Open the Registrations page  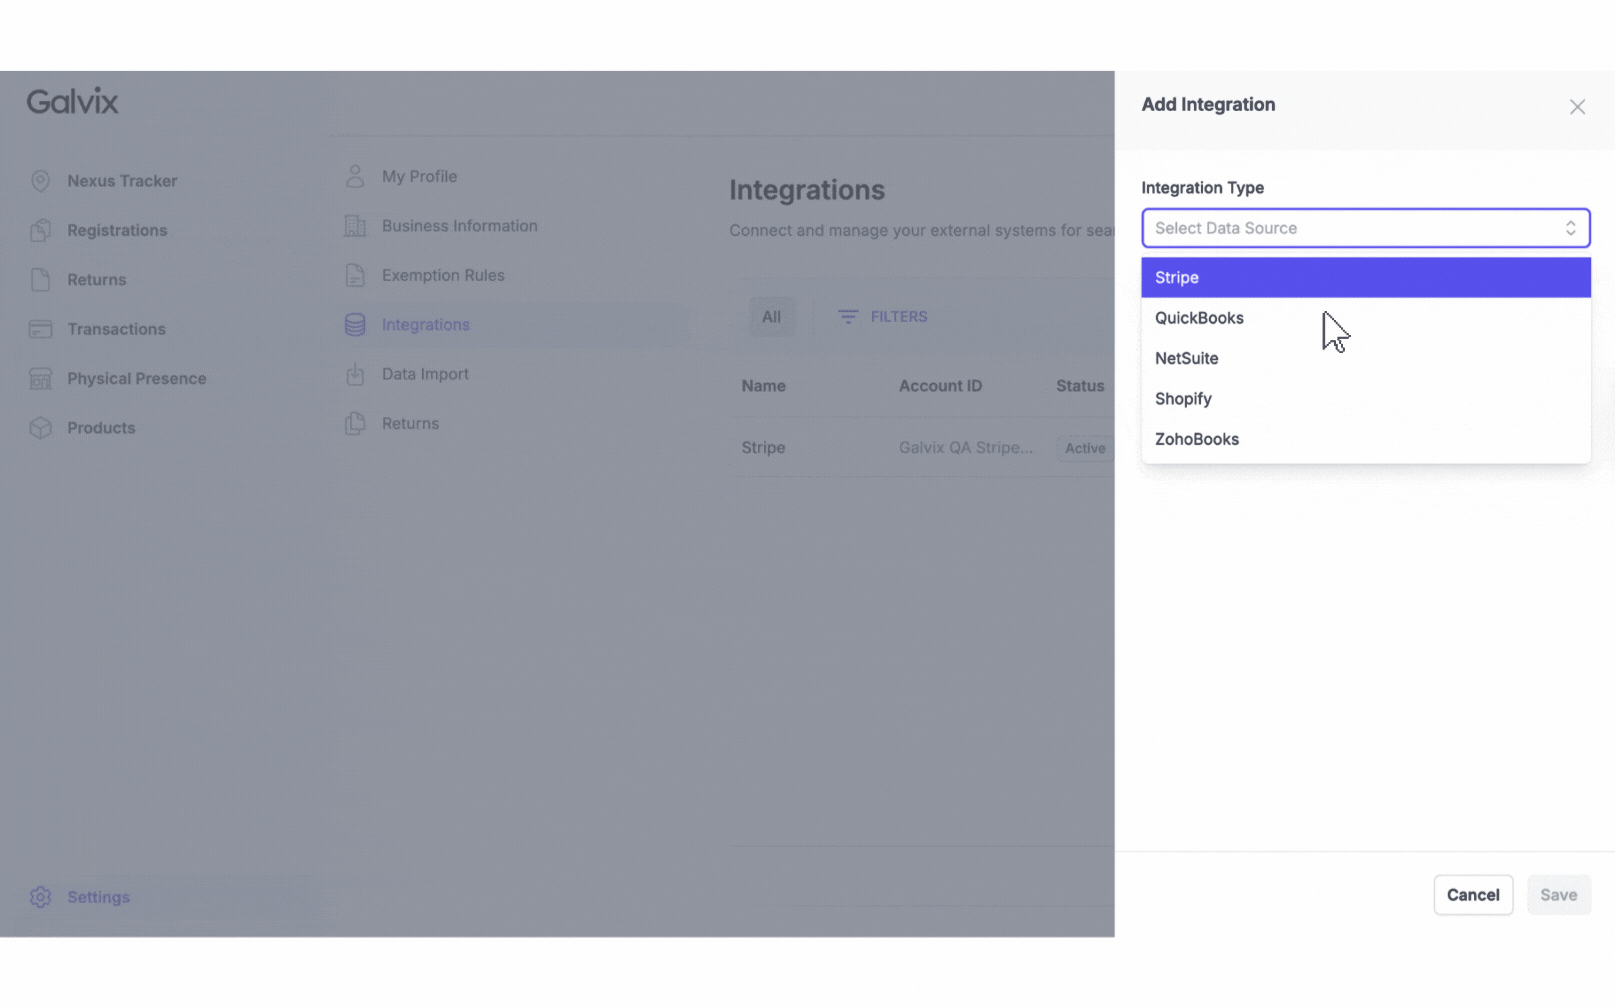(117, 230)
